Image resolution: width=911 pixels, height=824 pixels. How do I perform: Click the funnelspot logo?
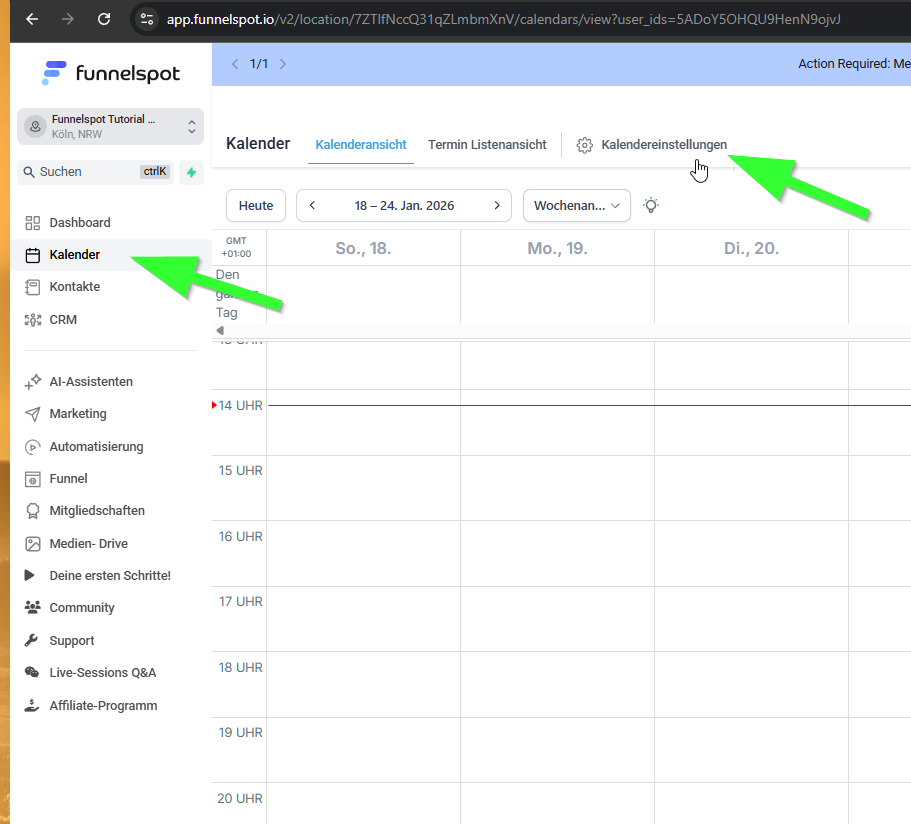pos(110,73)
